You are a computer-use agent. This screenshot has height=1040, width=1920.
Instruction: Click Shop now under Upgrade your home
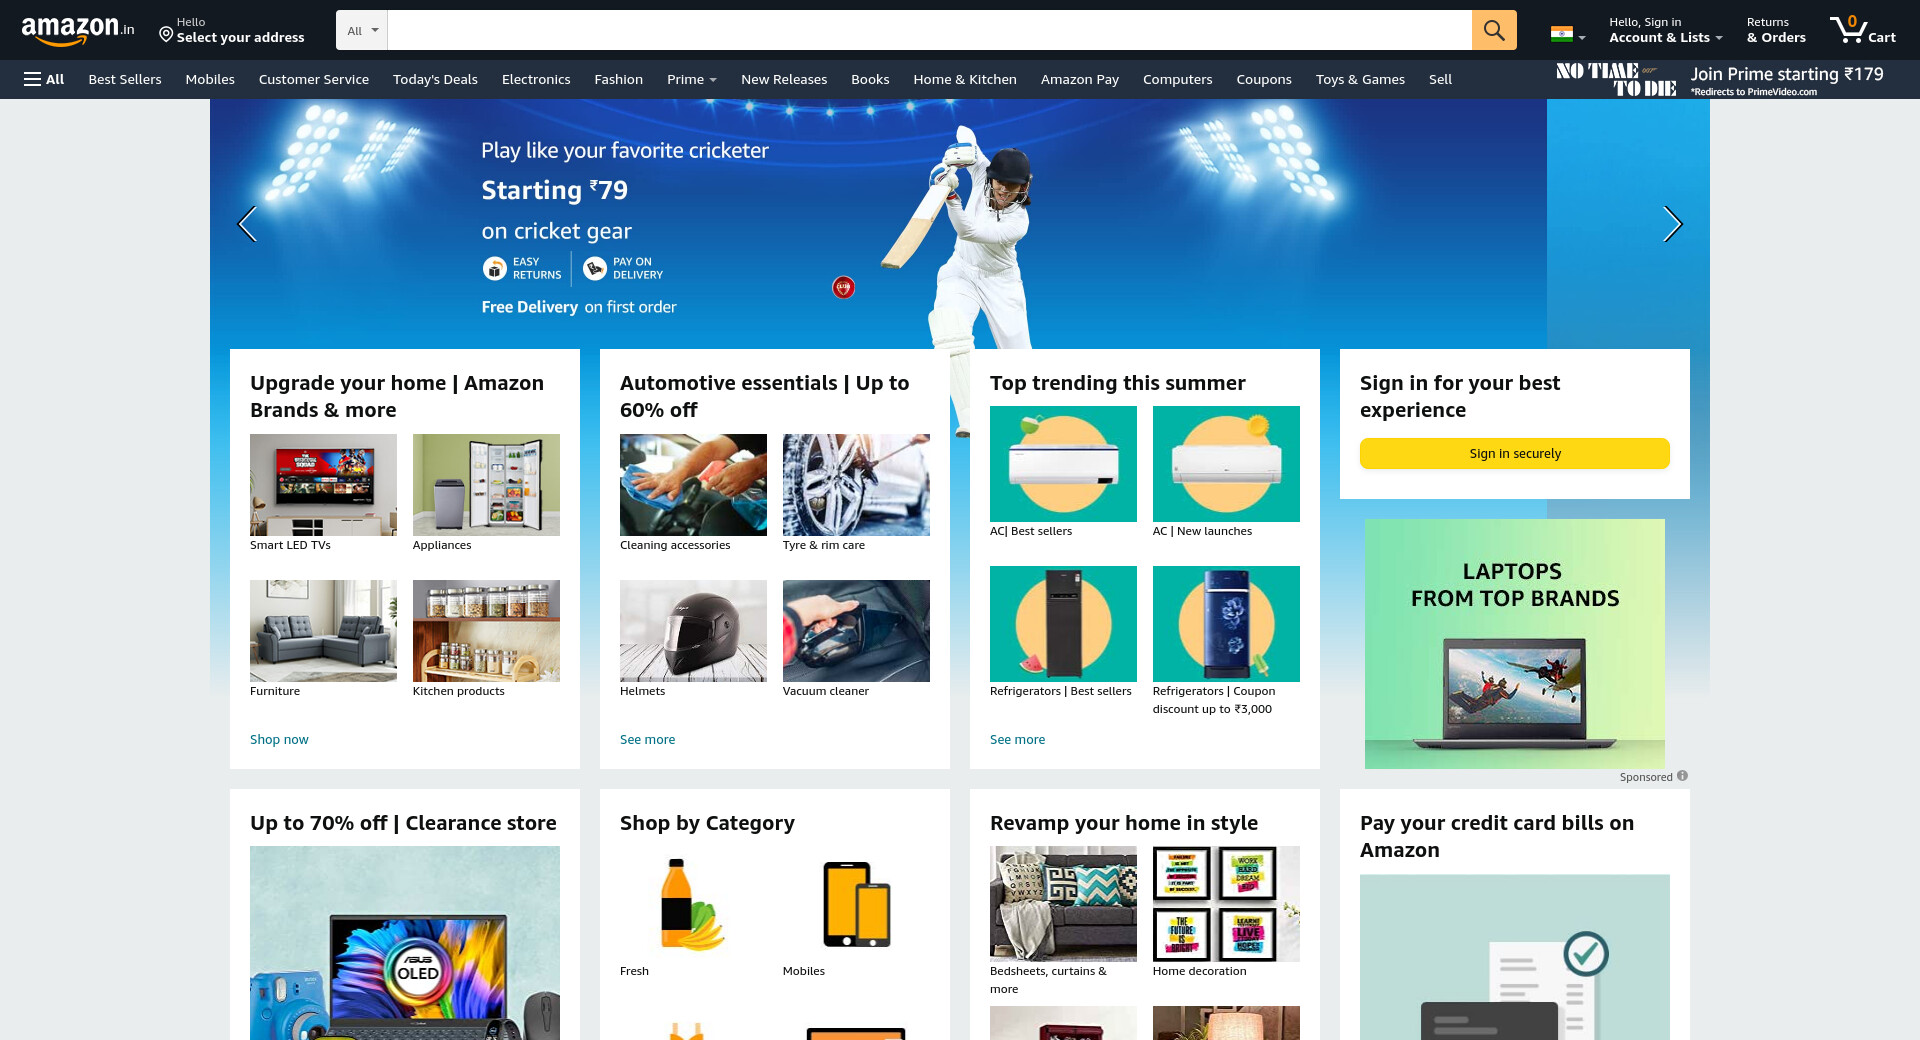click(x=279, y=739)
